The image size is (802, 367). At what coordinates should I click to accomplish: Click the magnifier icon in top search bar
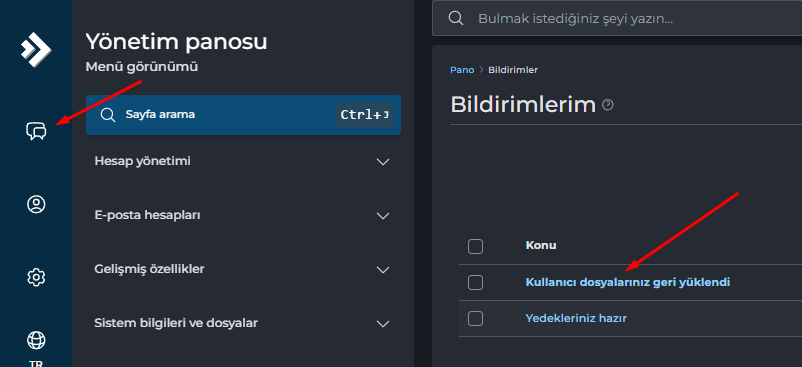click(x=456, y=18)
